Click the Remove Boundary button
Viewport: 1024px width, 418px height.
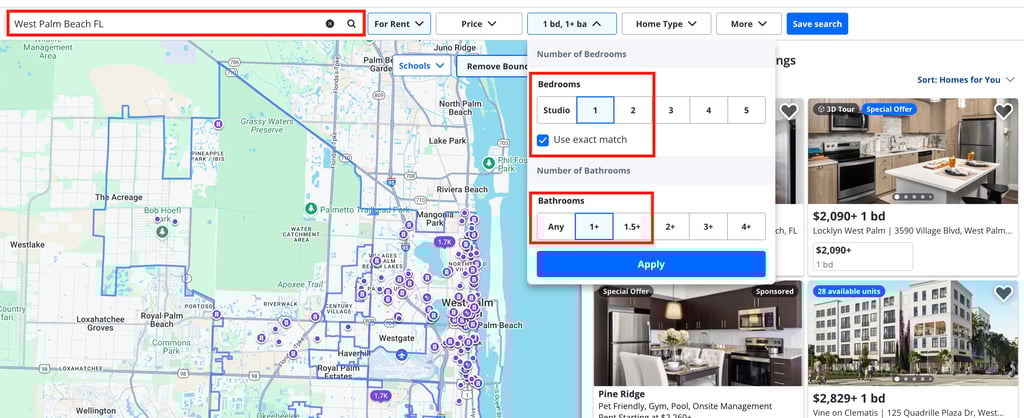494,66
